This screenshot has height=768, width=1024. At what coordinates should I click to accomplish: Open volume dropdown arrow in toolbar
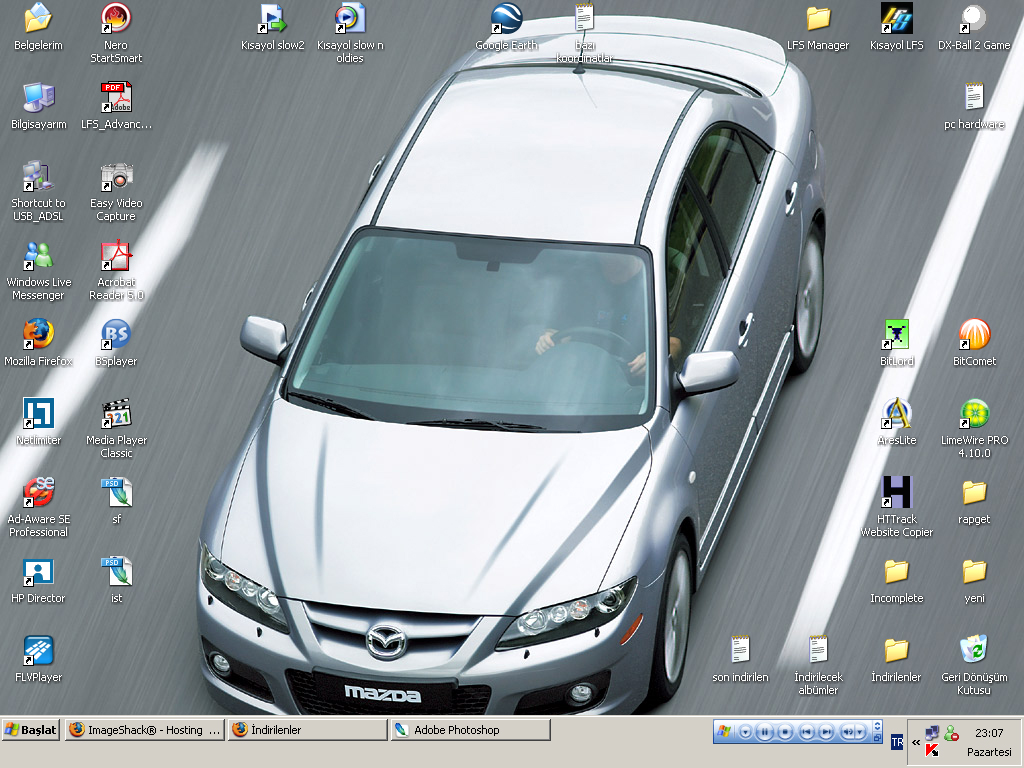point(861,732)
